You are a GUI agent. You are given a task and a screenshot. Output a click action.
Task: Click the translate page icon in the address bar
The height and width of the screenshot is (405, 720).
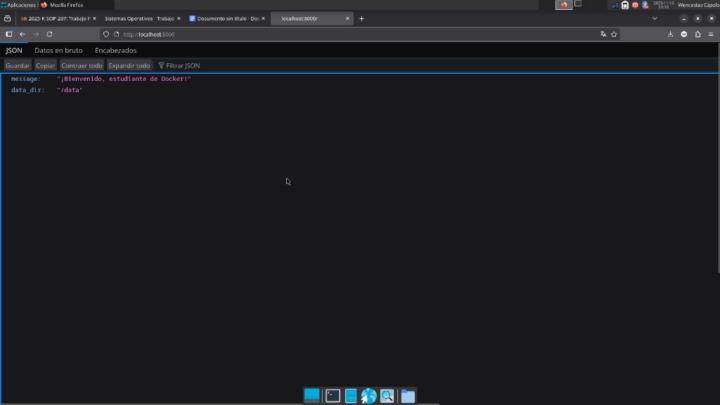tap(603, 34)
